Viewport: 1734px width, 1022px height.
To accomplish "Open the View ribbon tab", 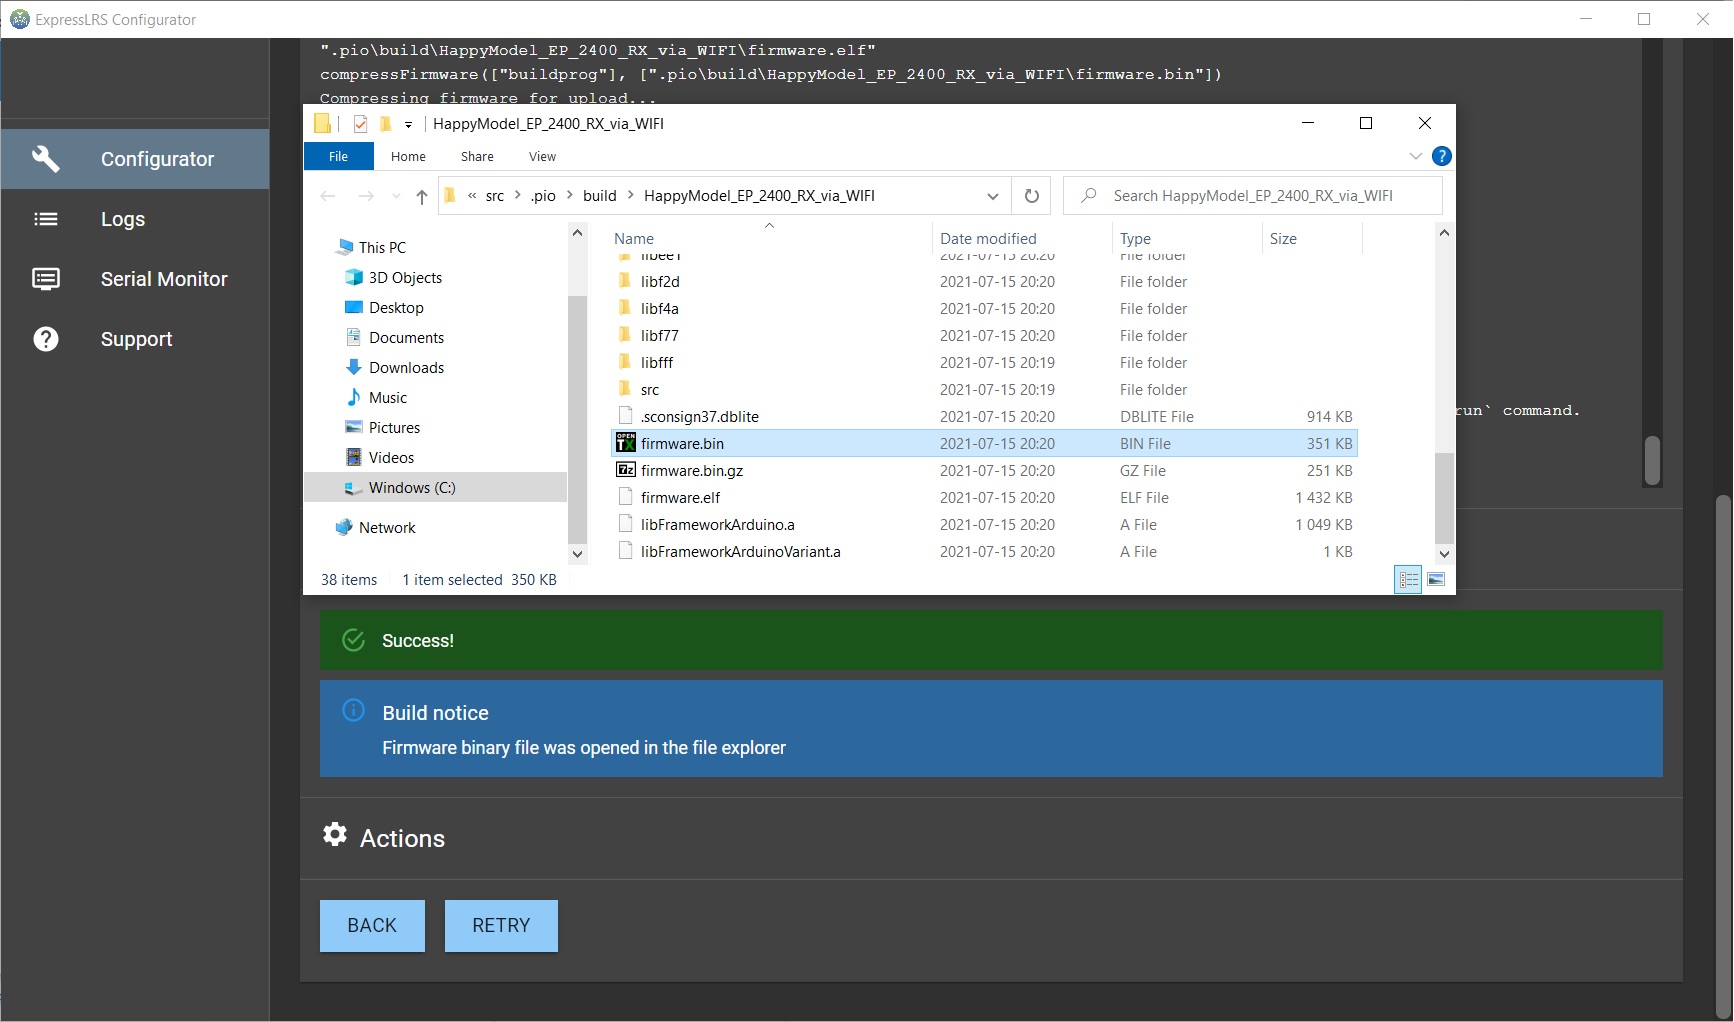I will click(542, 156).
